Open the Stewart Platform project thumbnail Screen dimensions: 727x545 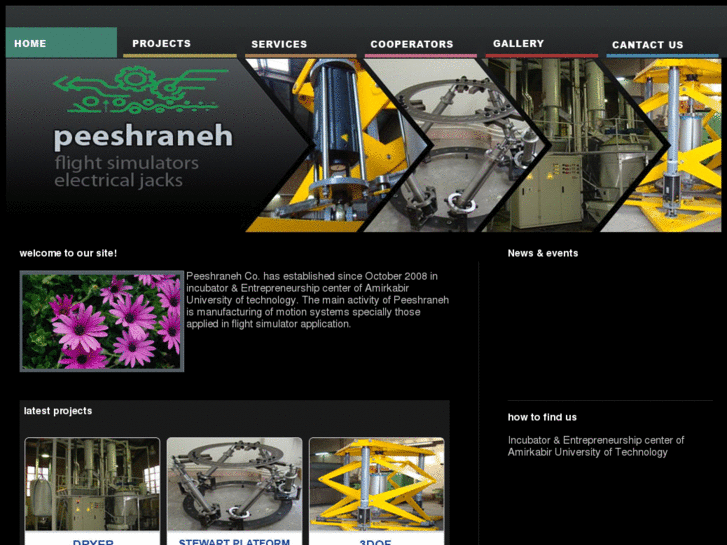coord(234,484)
